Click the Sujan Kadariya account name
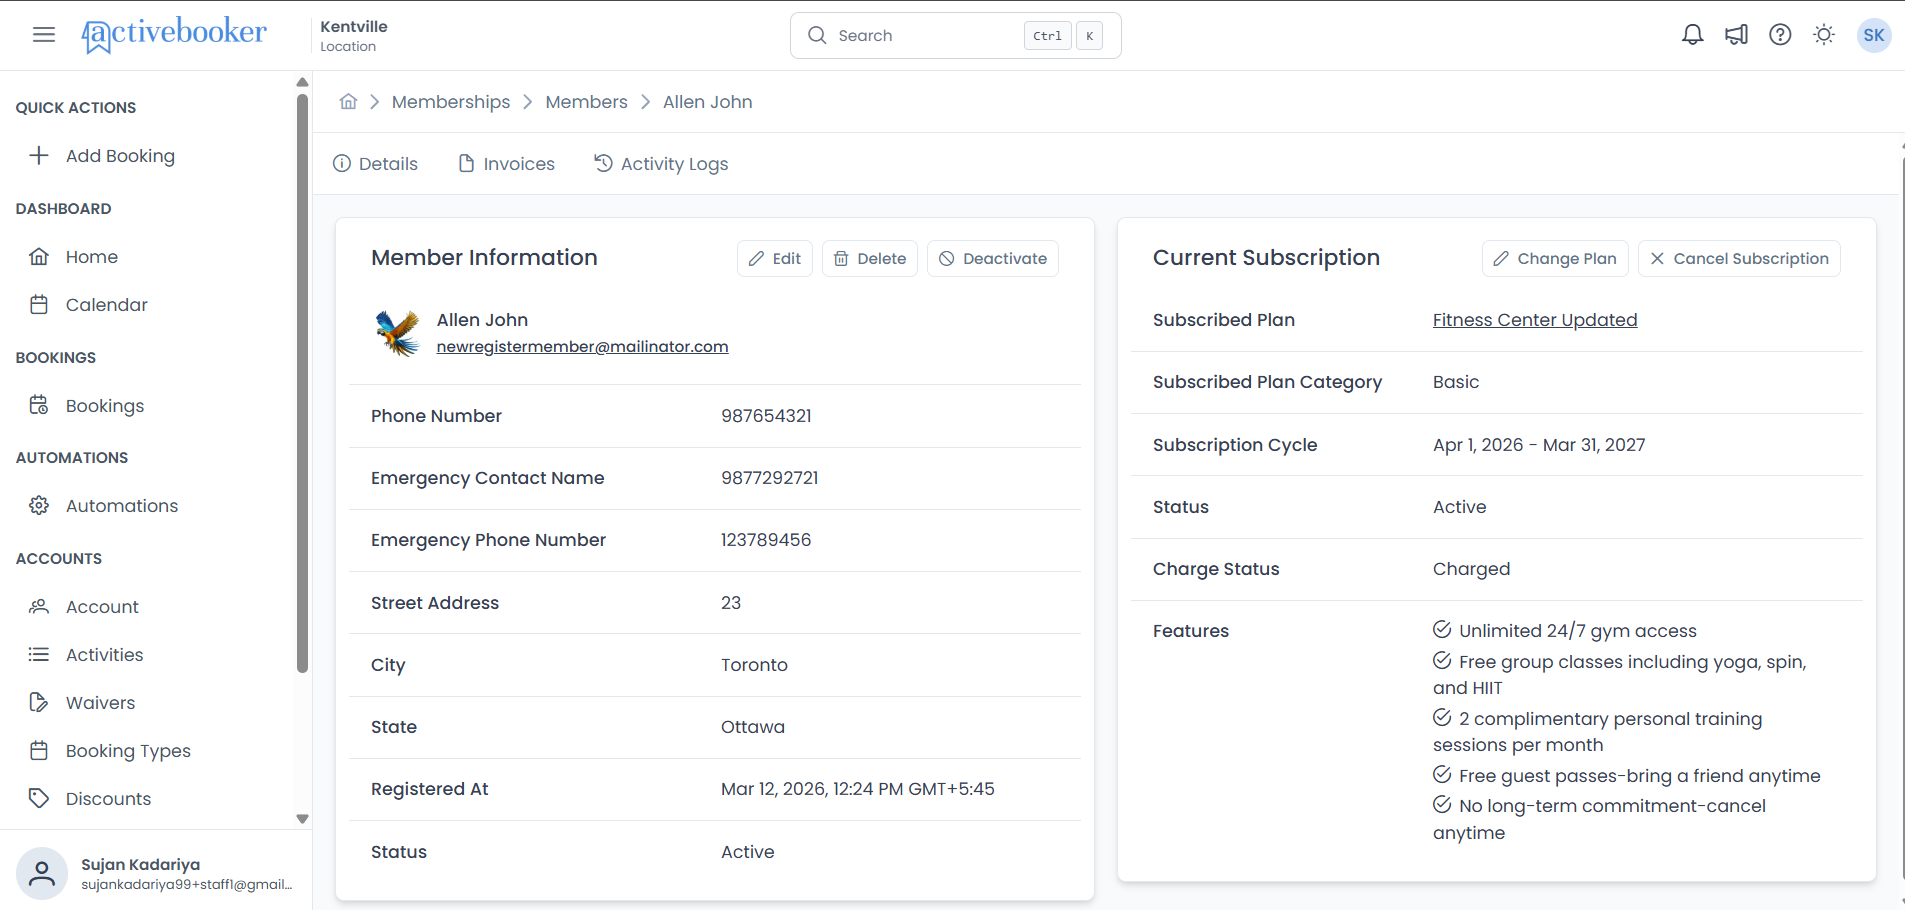 point(140,864)
